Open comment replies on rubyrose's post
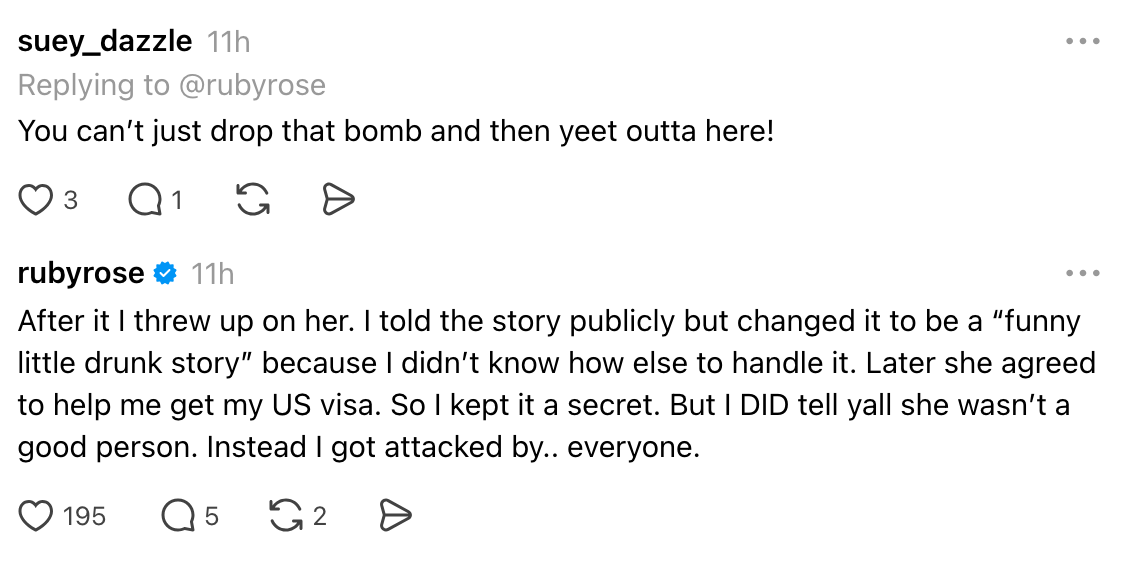 (x=178, y=516)
